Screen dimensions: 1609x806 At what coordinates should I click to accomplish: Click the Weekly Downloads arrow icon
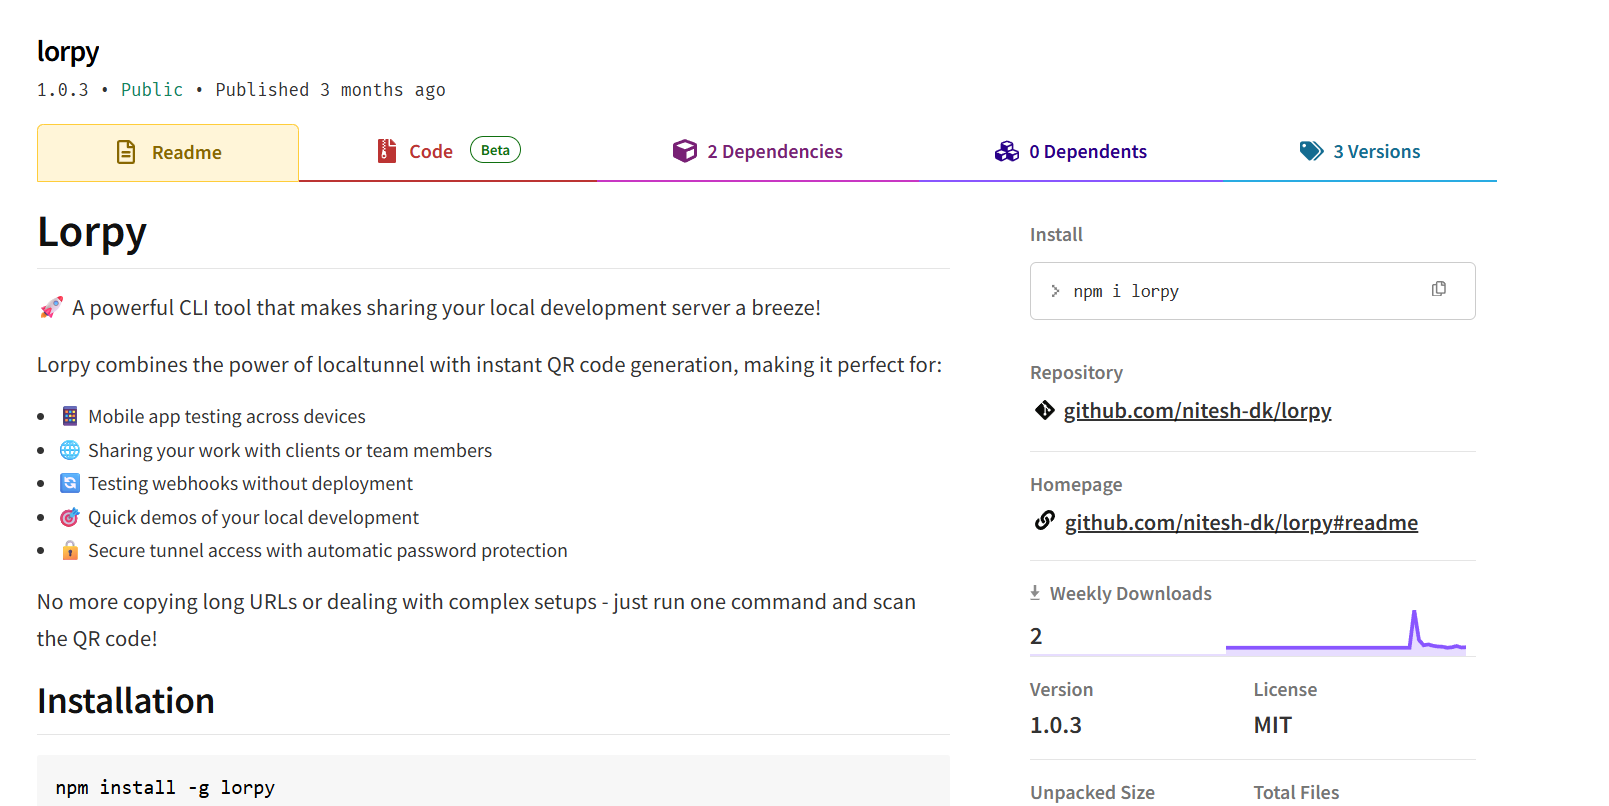pyautogui.click(x=1035, y=593)
